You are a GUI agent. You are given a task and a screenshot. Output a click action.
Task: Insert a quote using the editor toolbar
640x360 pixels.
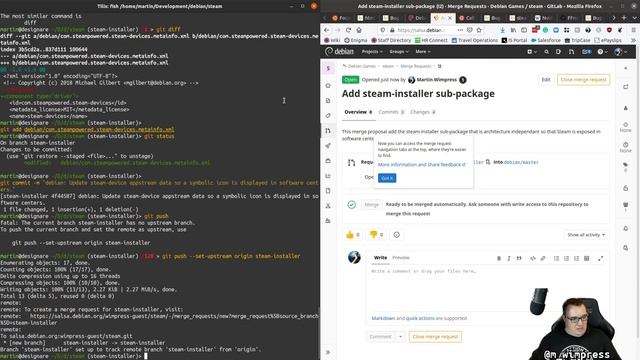tap(519, 258)
